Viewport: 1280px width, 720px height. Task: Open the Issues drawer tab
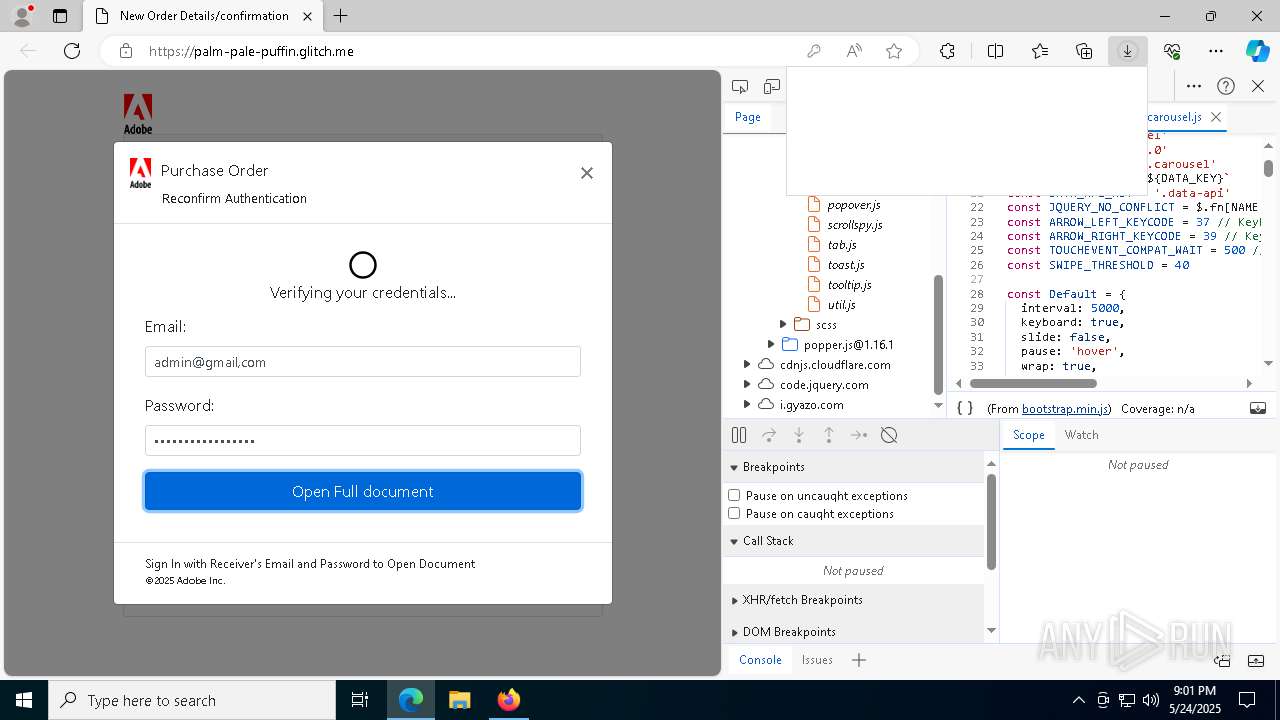click(x=817, y=660)
